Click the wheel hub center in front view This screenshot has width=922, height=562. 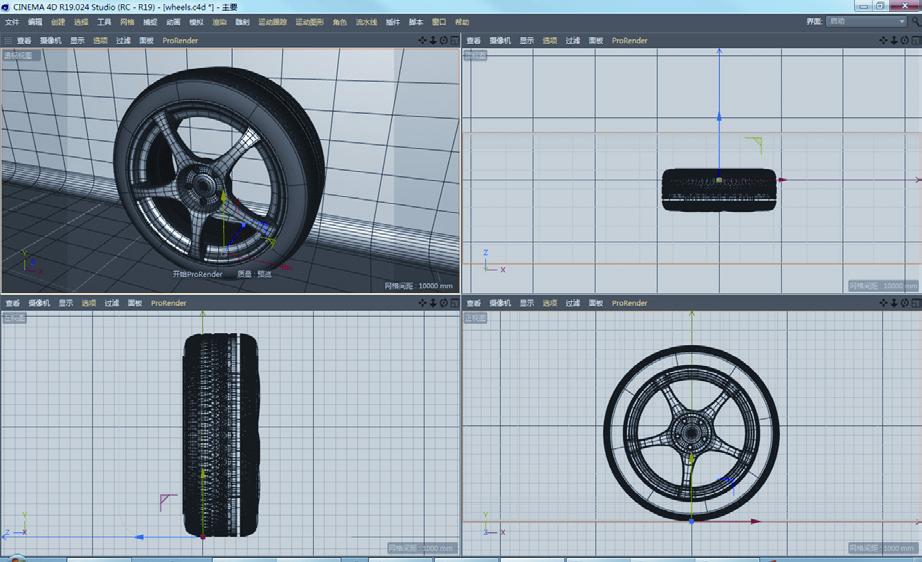coord(690,431)
